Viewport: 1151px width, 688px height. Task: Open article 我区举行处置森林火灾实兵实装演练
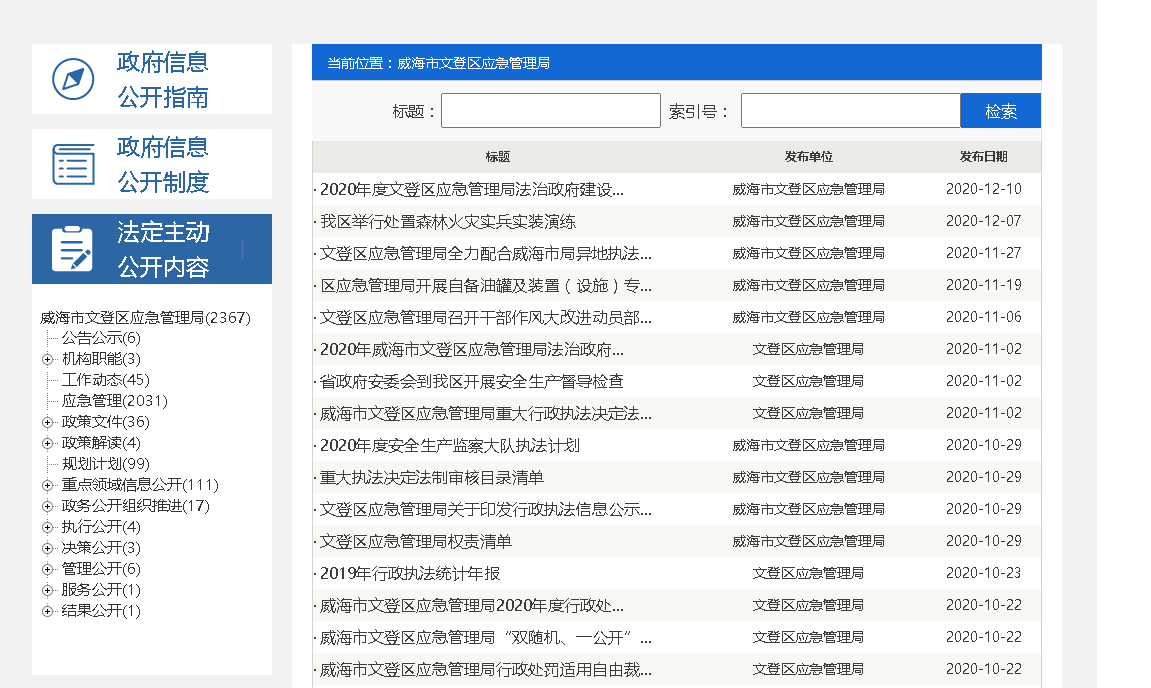pos(447,221)
